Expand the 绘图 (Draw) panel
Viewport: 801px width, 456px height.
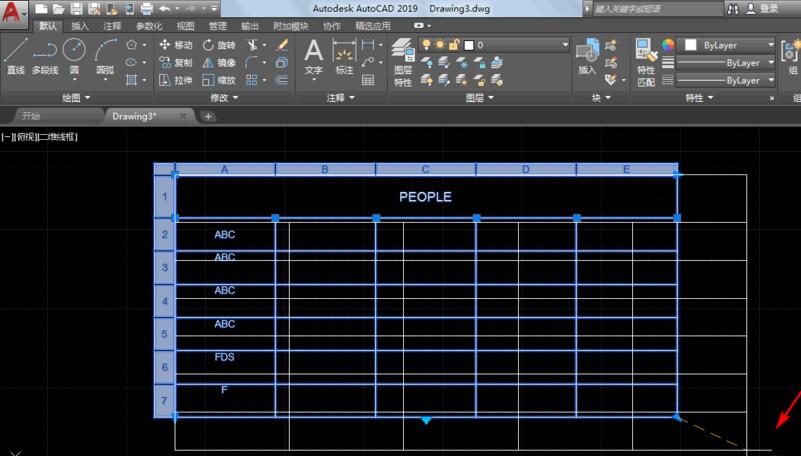pos(76,98)
